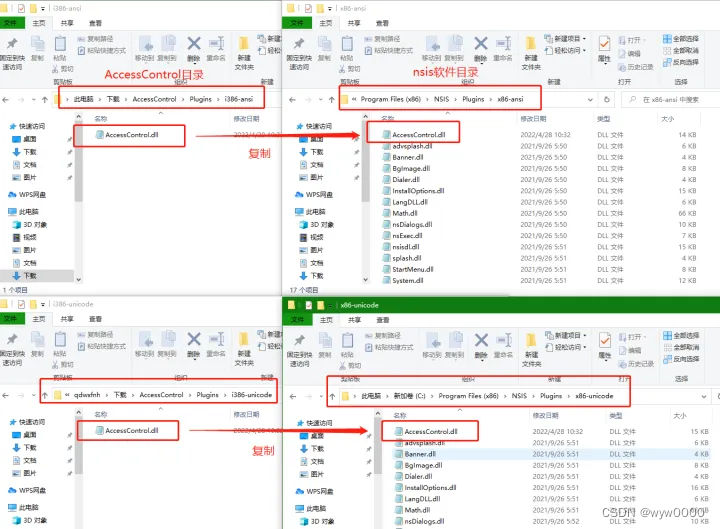Click Paste icon in i386-ansi window ribbon
Viewport: 720px width, 529px height.
coord(60,49)
